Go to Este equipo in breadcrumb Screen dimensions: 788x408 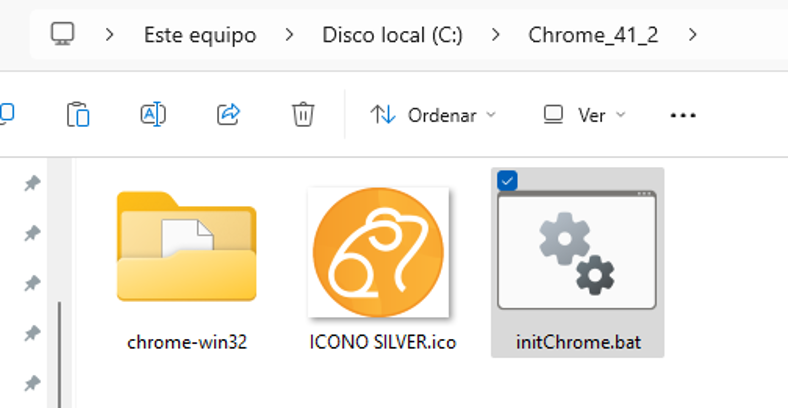(200, 35)
